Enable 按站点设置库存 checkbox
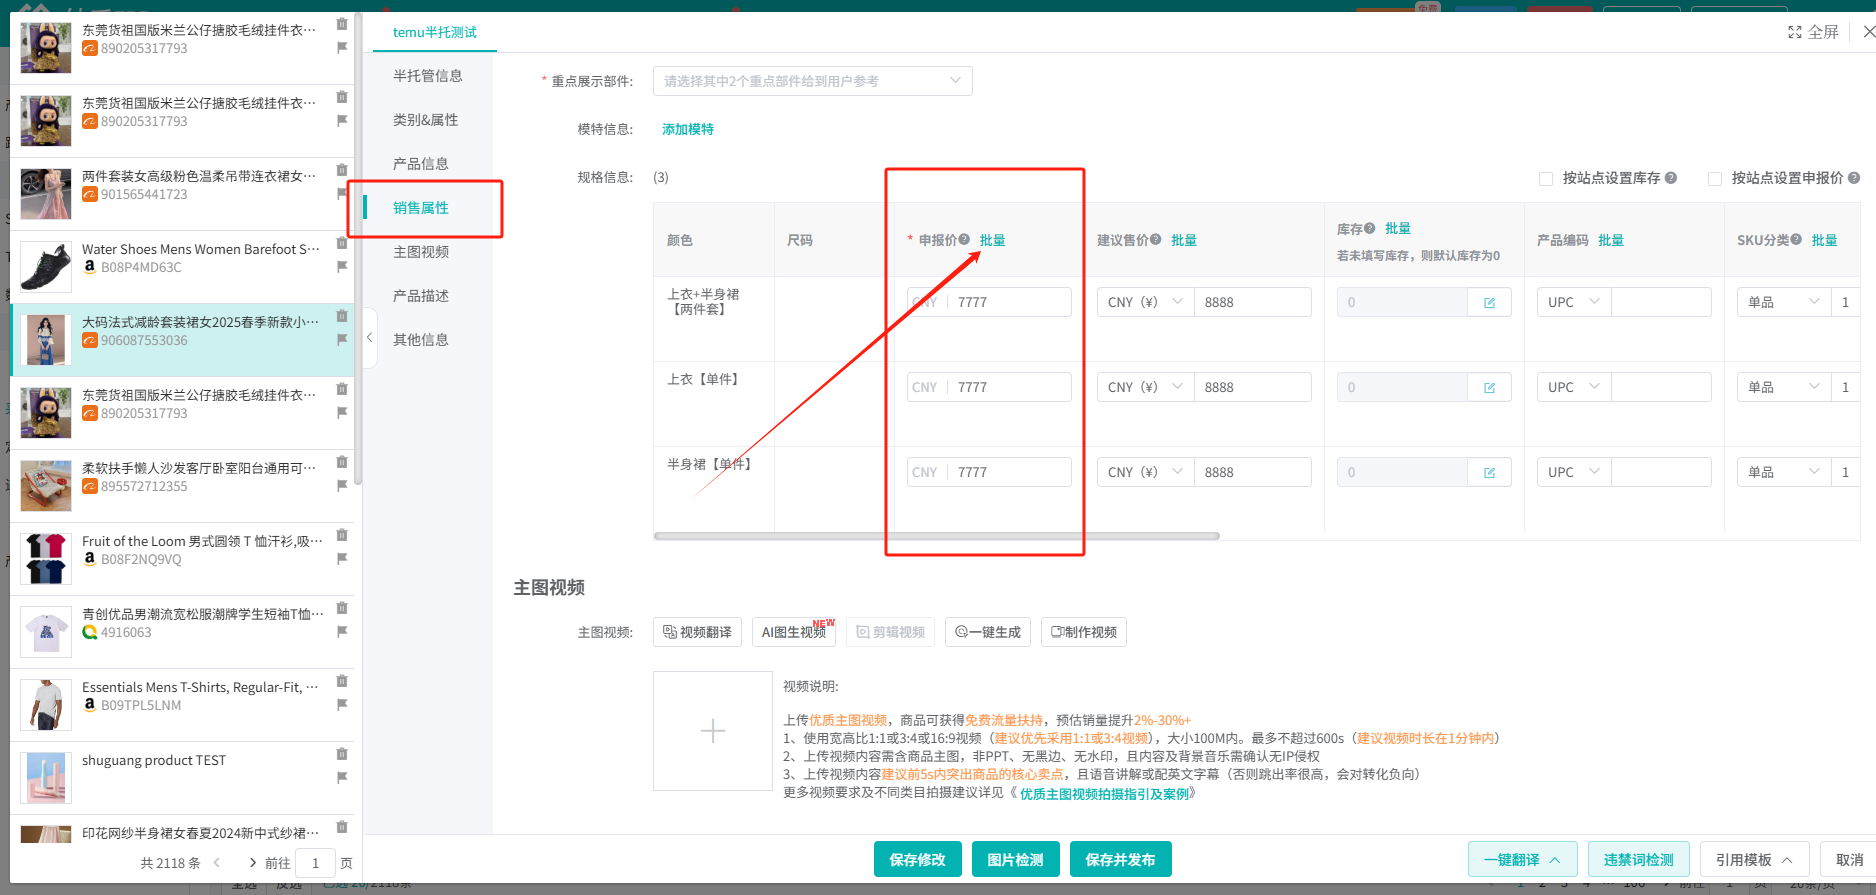 (x=1546, y=178)
